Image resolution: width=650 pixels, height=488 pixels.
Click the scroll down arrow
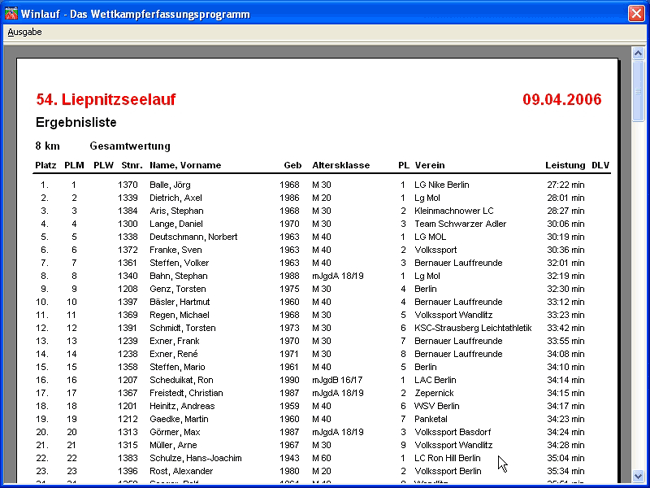tap(639, 477)
